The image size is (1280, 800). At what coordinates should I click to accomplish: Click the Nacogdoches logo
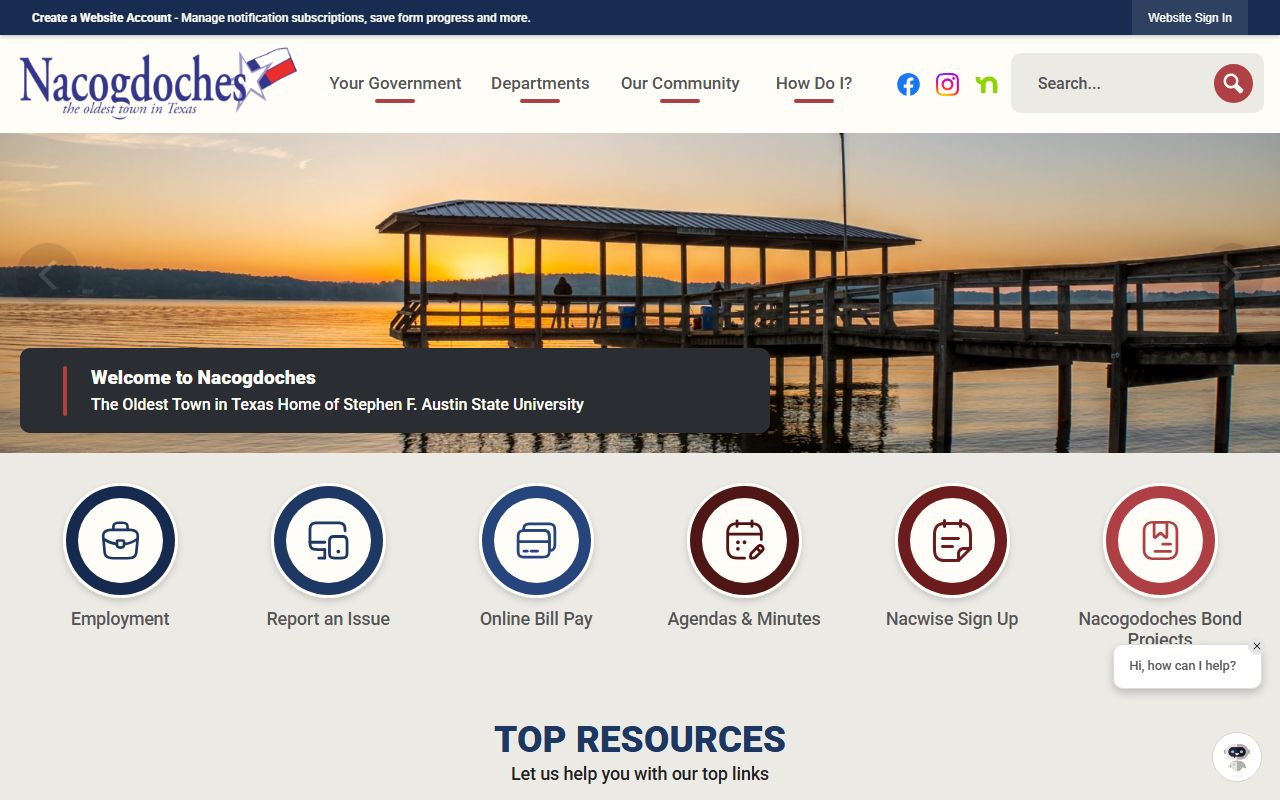158,84
